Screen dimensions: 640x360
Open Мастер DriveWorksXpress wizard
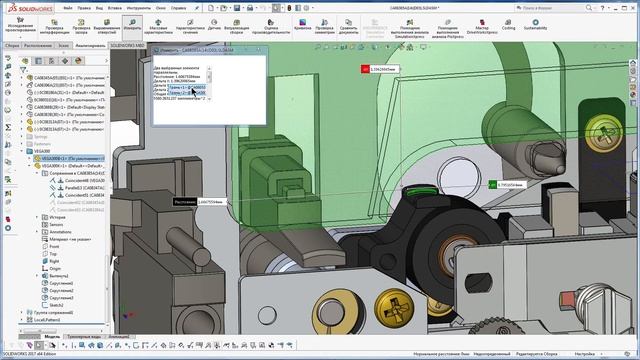click(x=482, y=27)
